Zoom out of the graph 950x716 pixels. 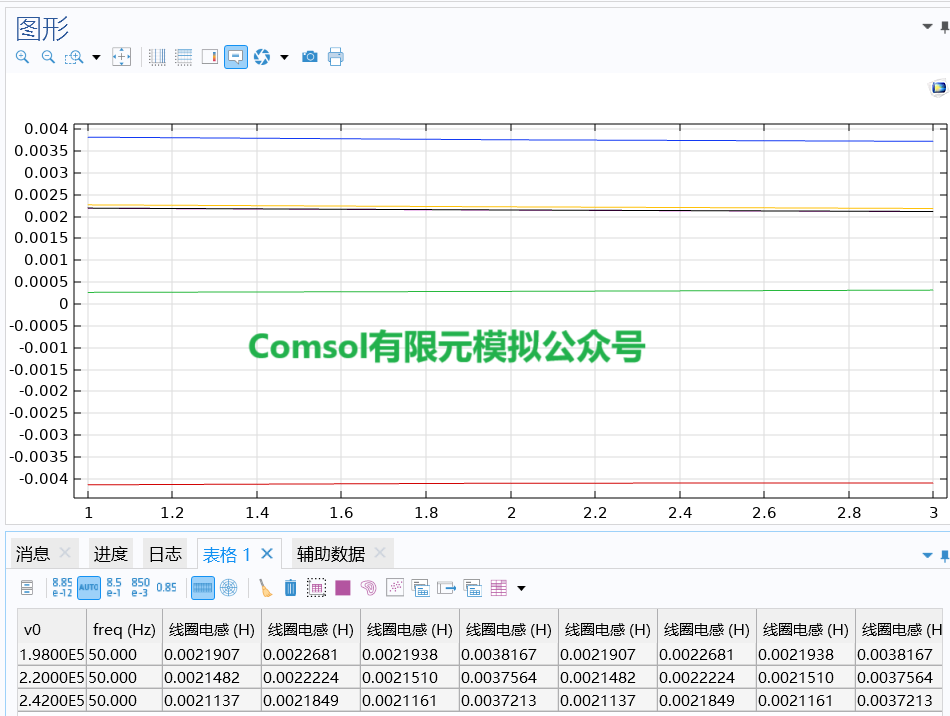[x=48, y=57]
